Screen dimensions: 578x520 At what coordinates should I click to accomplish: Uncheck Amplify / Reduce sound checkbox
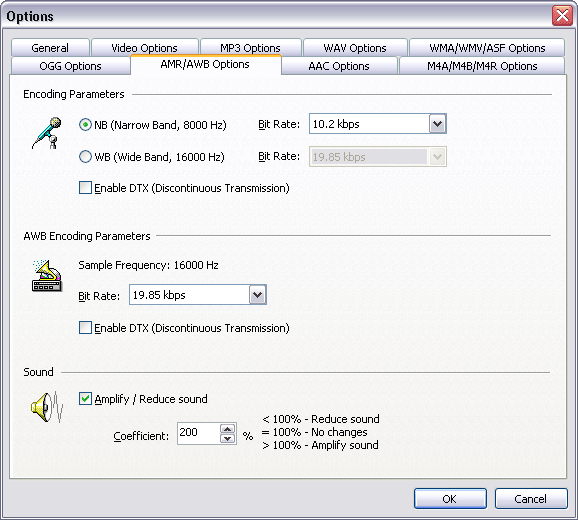(86, 399)
